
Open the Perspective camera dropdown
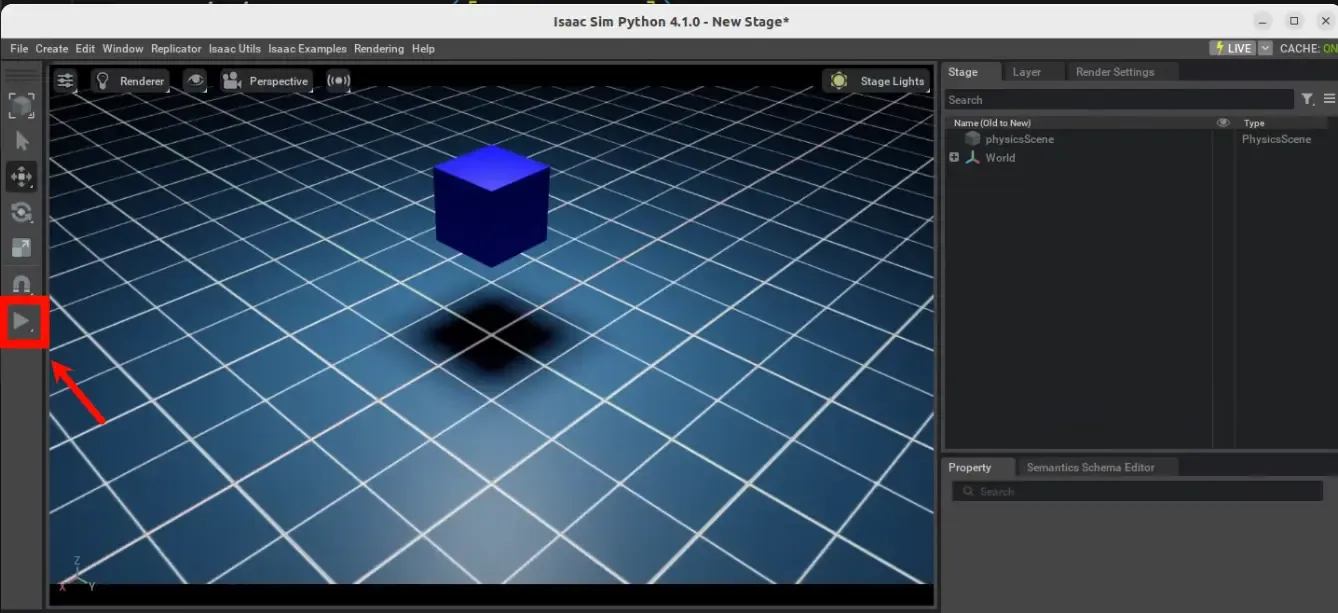[x=266, y=81]
